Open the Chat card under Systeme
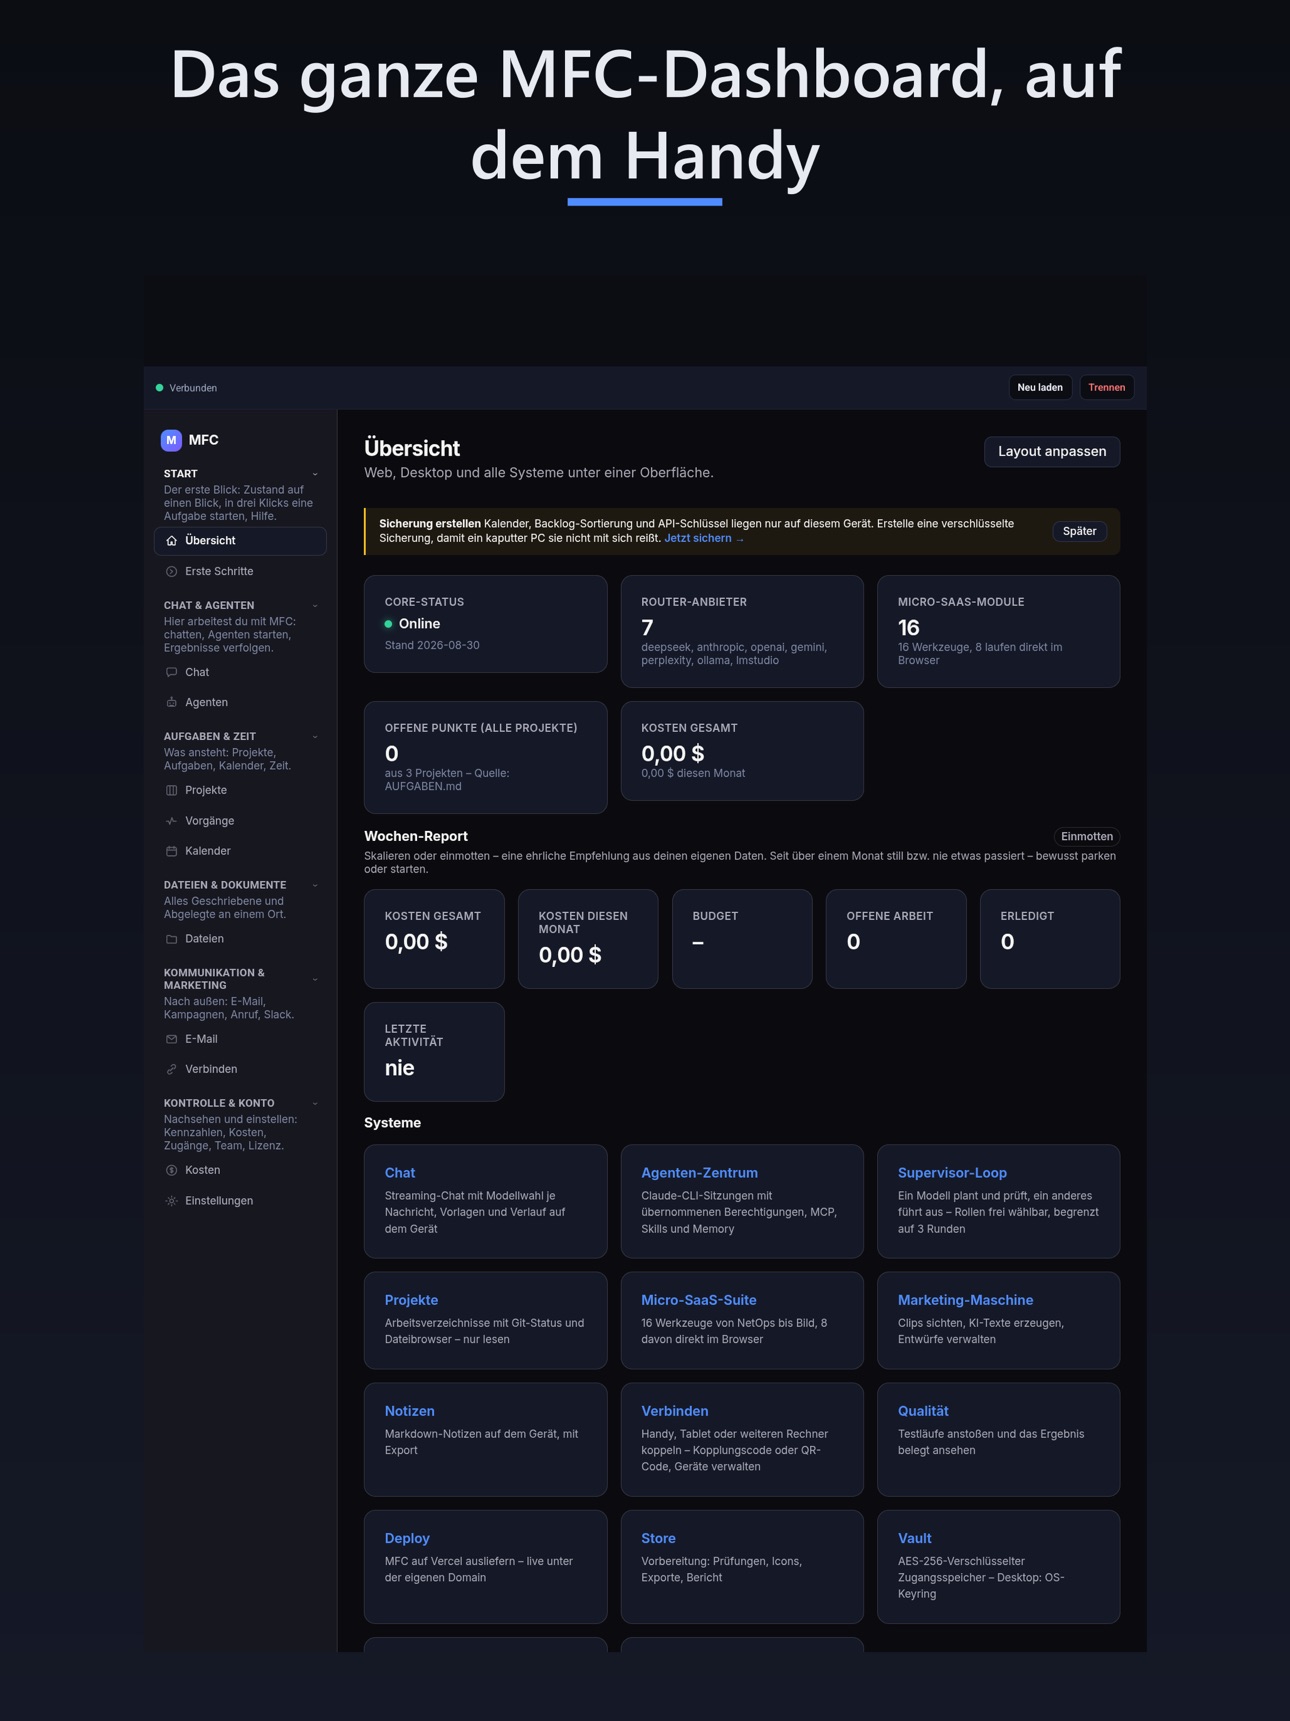Viewport: 1290px width, 1721px height. point(485,1201)
